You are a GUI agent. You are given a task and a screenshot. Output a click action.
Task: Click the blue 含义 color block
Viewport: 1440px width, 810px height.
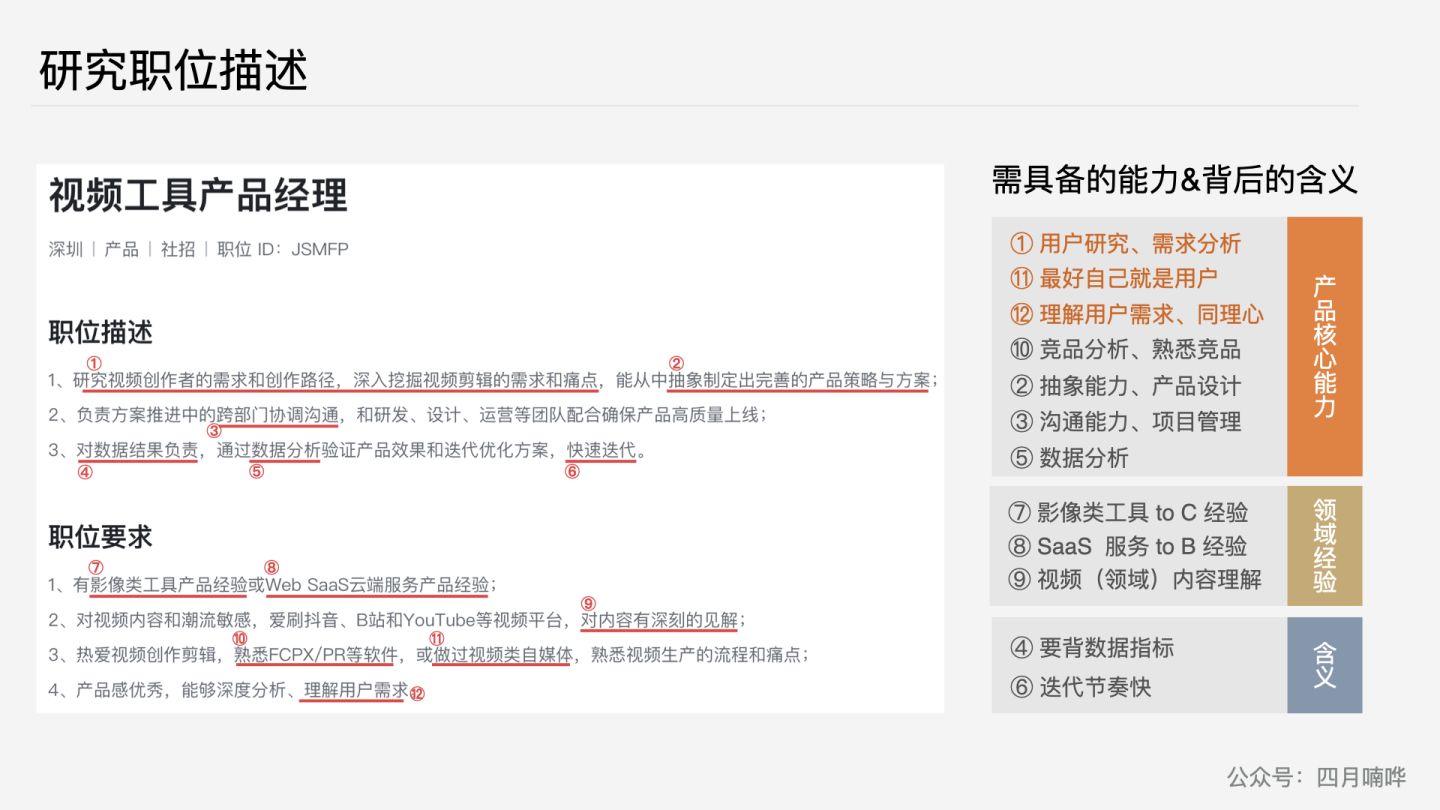point(1324,665)
